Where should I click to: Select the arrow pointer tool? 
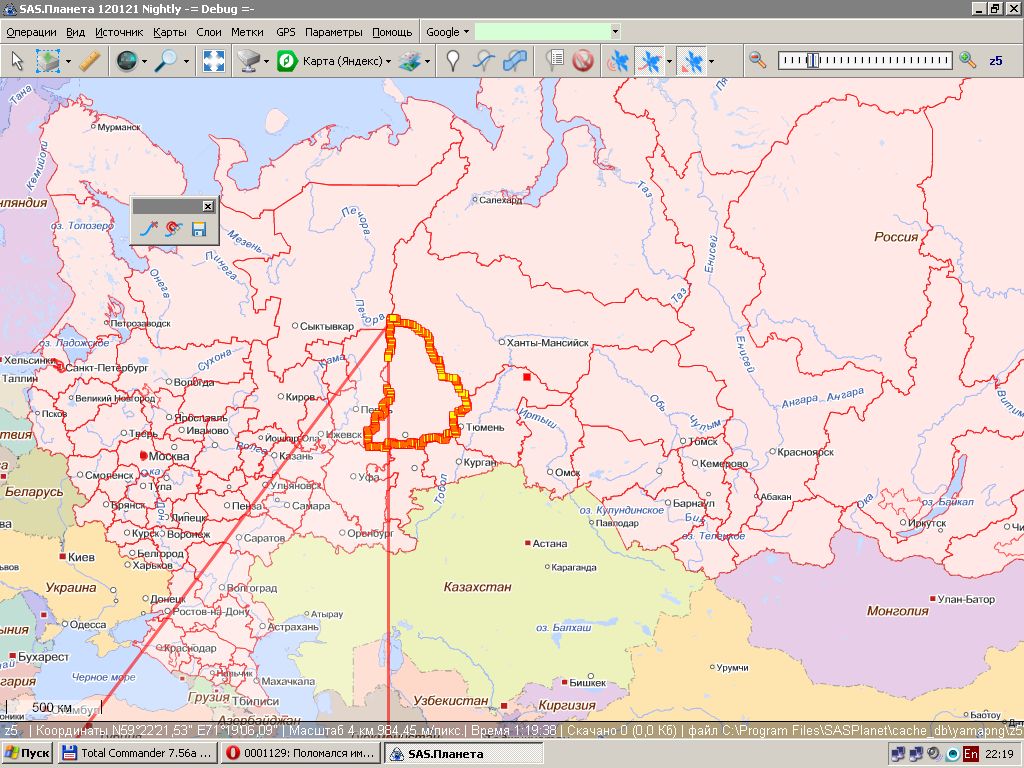coord(17,61)
